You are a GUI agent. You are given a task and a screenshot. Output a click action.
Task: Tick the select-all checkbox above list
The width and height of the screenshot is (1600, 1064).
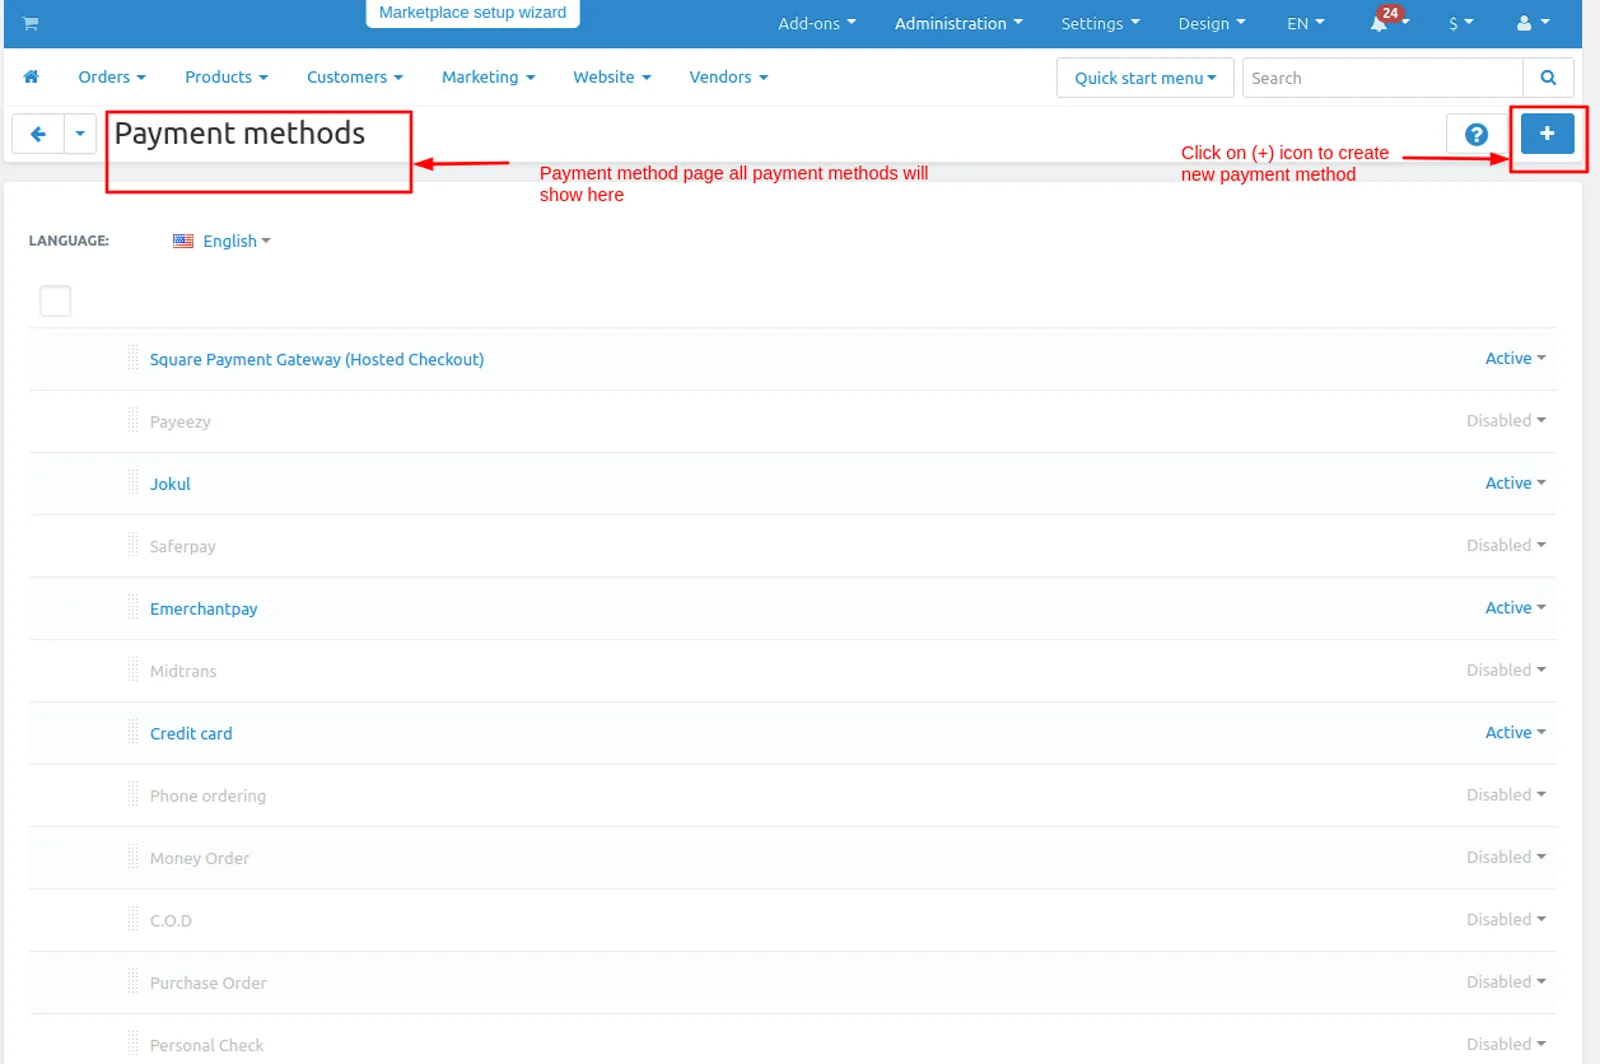click(55, 301)
